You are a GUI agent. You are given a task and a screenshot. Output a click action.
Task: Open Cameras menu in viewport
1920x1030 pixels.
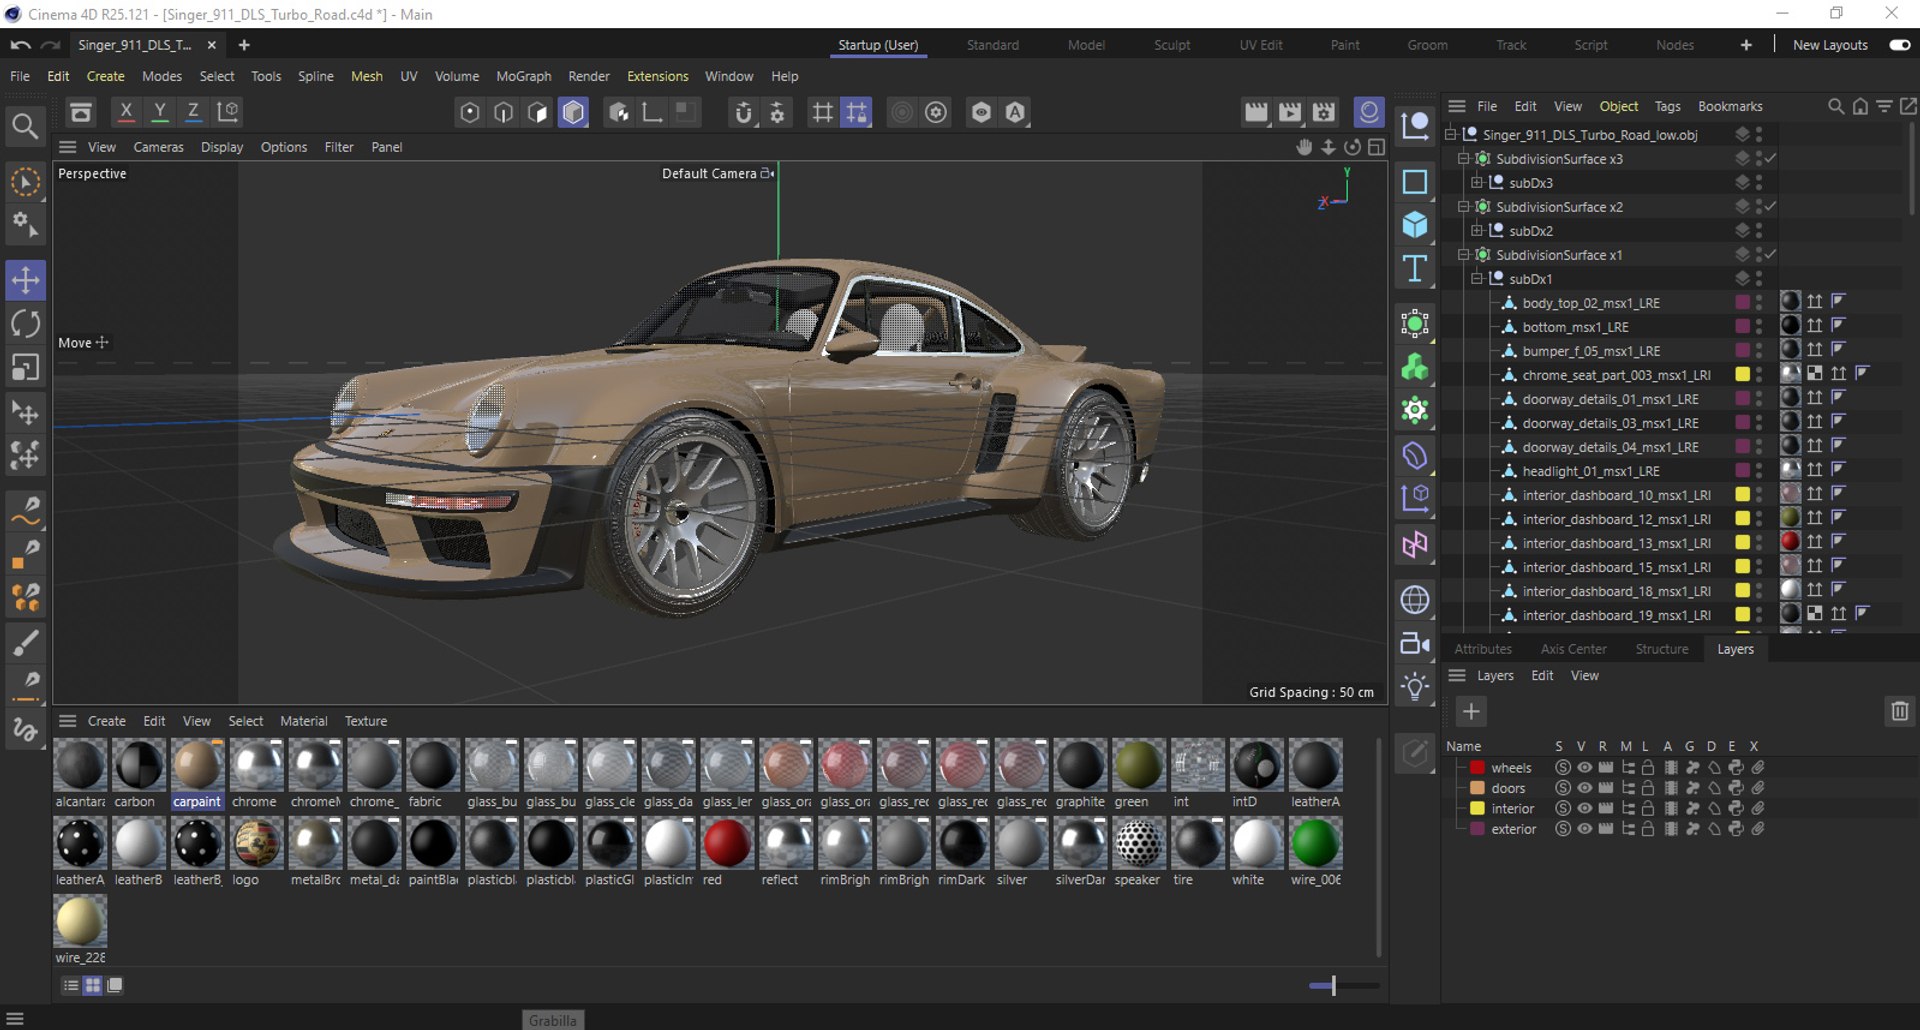pyautogui.click(x=158, y=147)
